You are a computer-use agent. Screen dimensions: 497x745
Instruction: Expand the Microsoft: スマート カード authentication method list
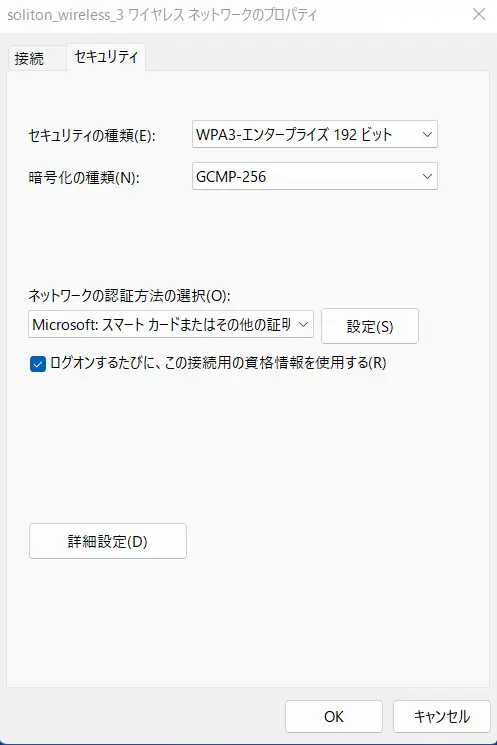tap(171, 325)
